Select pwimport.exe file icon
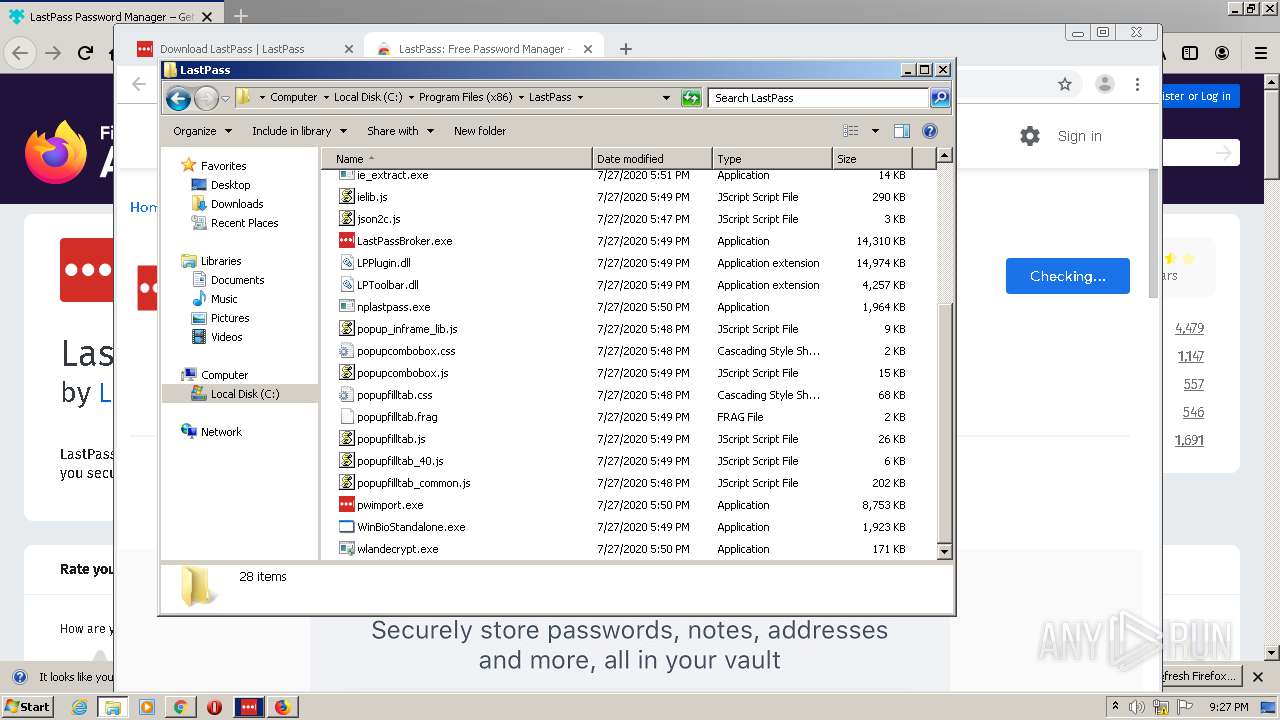The width and height of the screenshot is (1280, 720). click(x=347, y=505)
